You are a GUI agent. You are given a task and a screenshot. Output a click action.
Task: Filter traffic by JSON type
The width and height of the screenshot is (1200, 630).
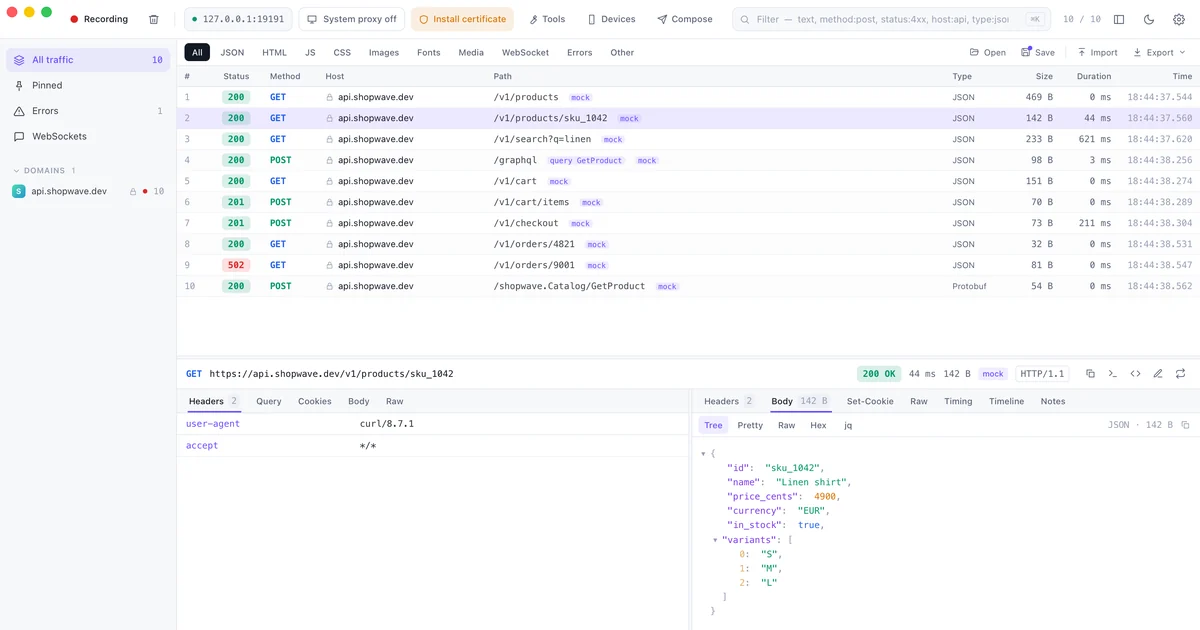click(x=232, y=52)
